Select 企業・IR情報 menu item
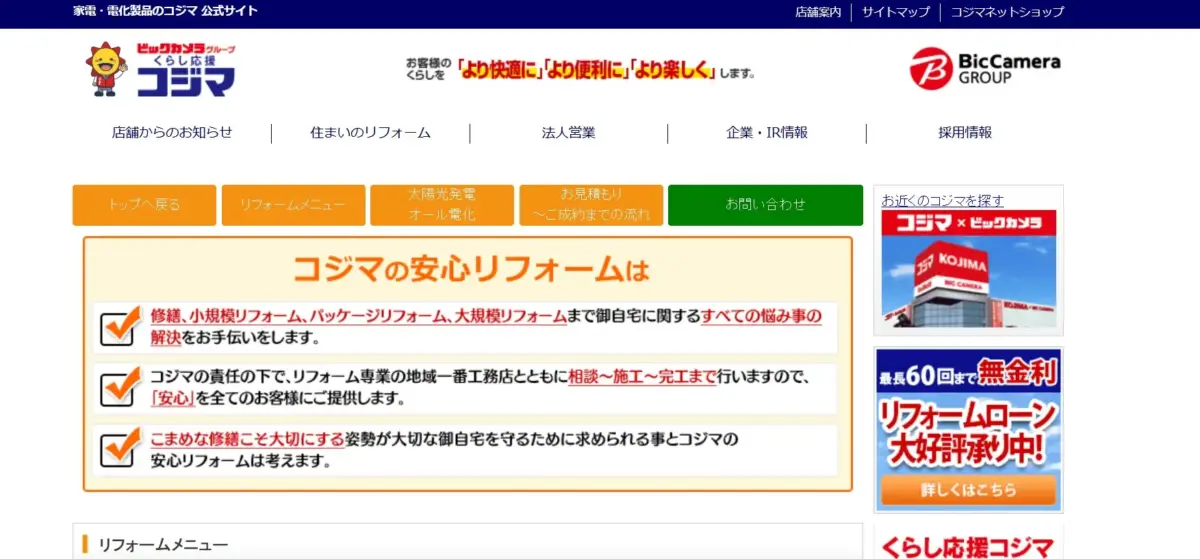 (767, 133)
